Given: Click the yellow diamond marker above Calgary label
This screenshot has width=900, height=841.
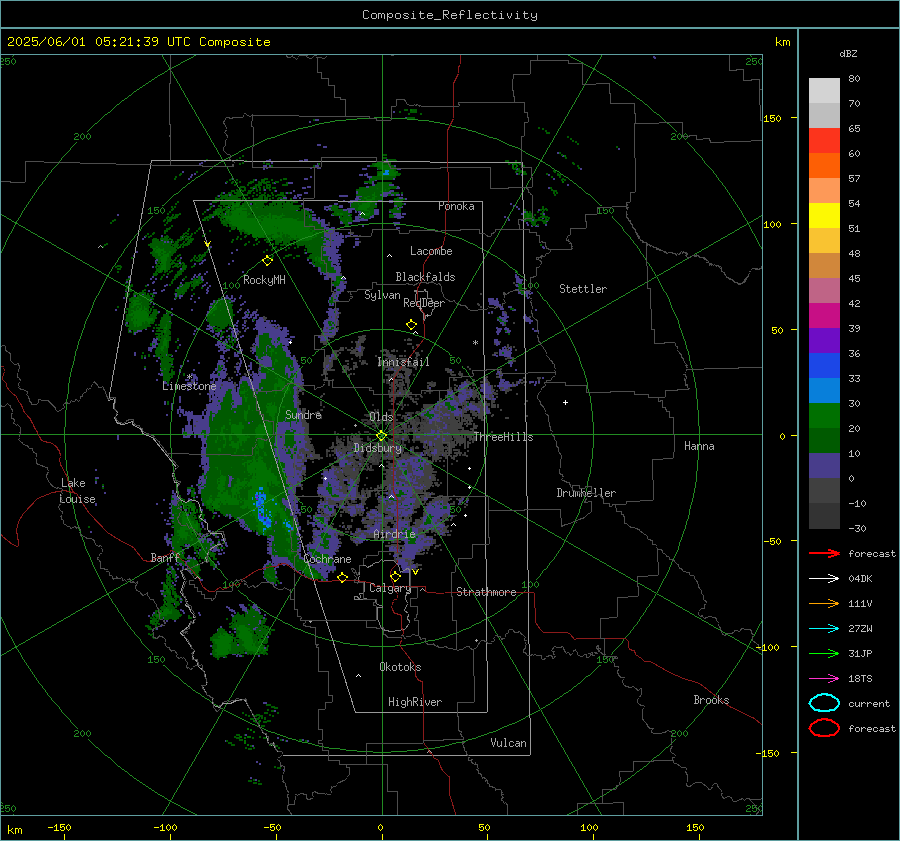Looking at the screenshot, I should click(395, 576).
